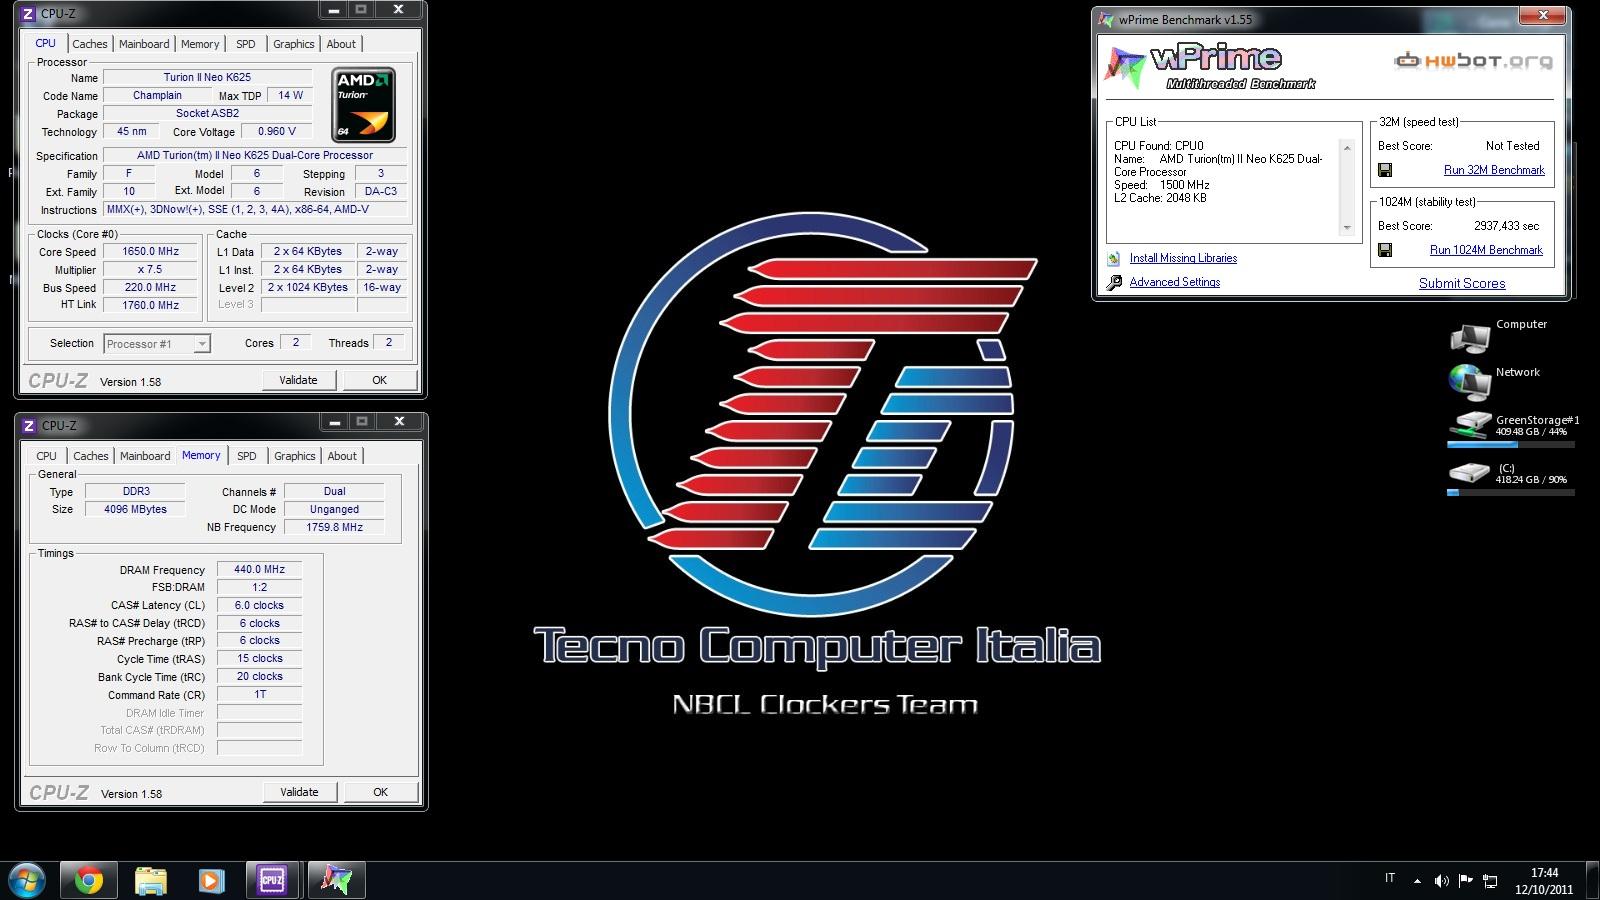Viewport: 1600px width, 900px height.
Task: Click the AMD Turion processor logo
Action: [364, 105]
